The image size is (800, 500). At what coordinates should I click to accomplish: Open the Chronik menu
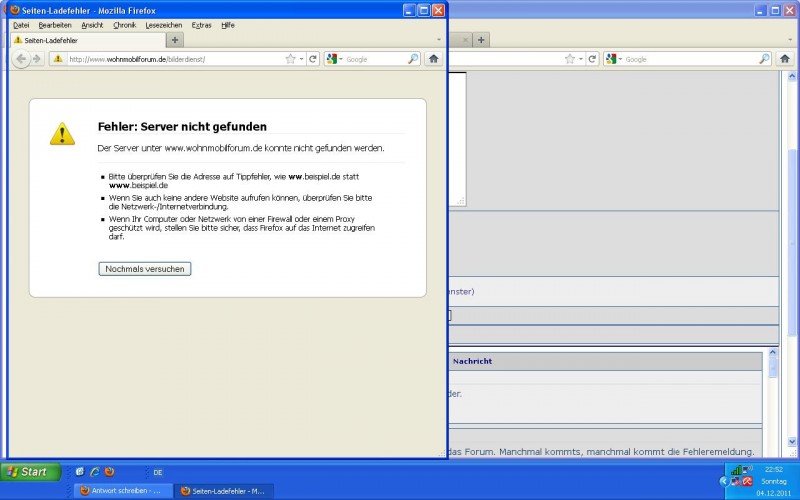(124, 24)
